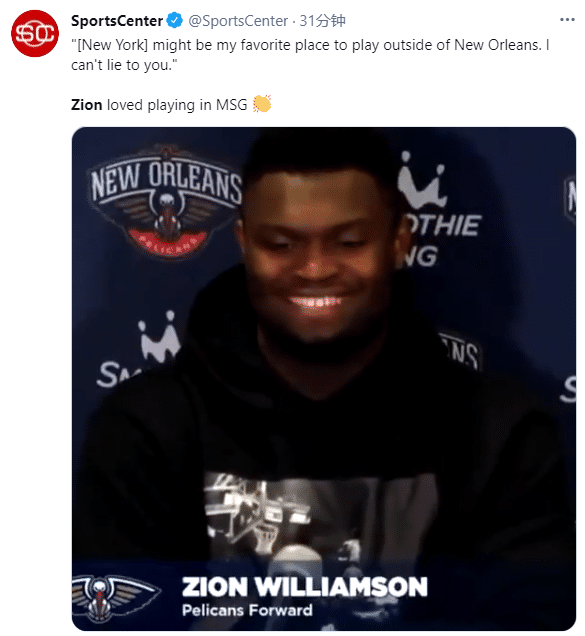Click the Pelicans Forward subtitle
Image resolution: width=585 pixels, height=636 pixels.
(x=247, y=610)
